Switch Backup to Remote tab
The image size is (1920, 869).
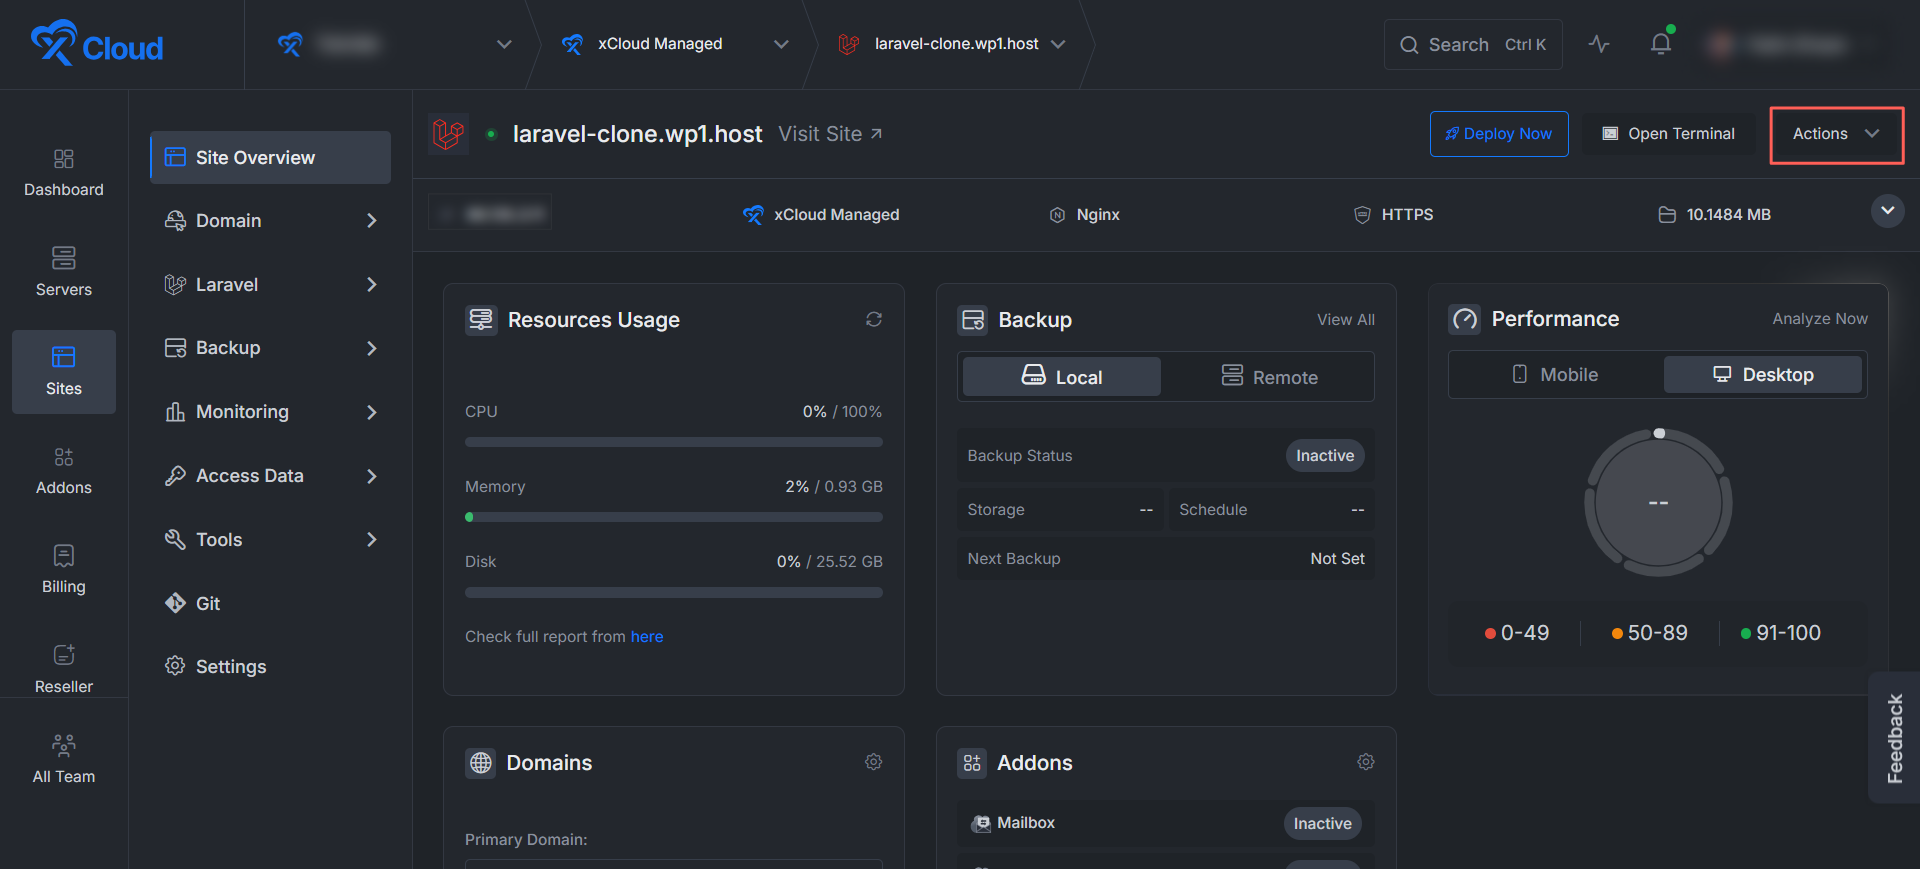coord(1269,377)
